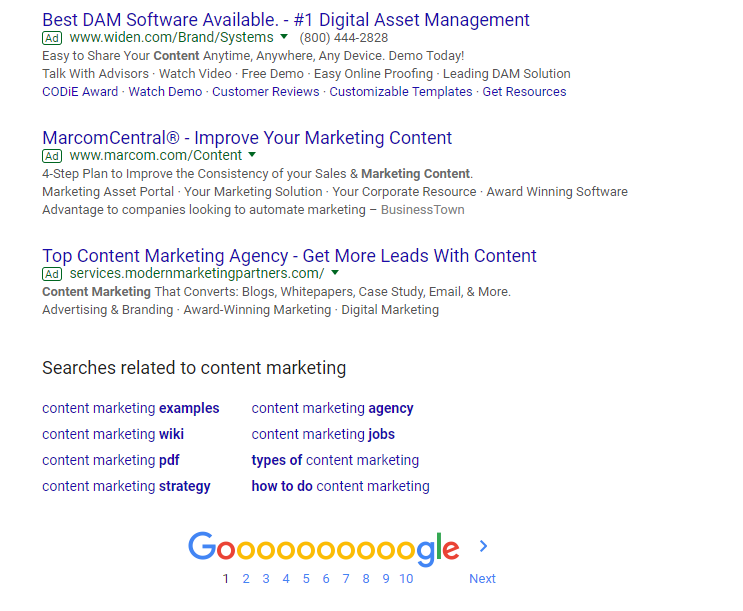The width and height of the screenshot is (743, 611).
Task: Click the Next pagination link
Action: [482, 579]
